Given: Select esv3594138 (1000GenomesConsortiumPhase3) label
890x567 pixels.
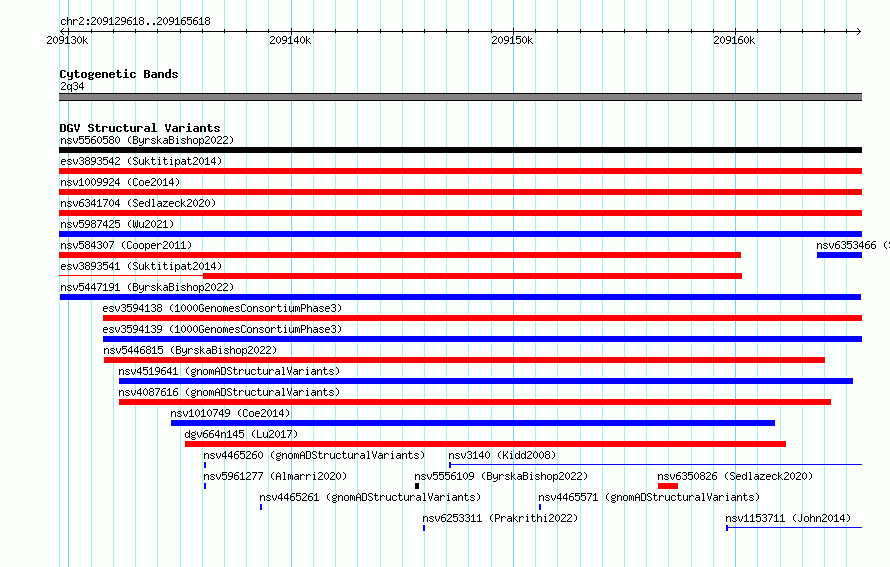Looking at the screenshot, I should tap(222, 308).
